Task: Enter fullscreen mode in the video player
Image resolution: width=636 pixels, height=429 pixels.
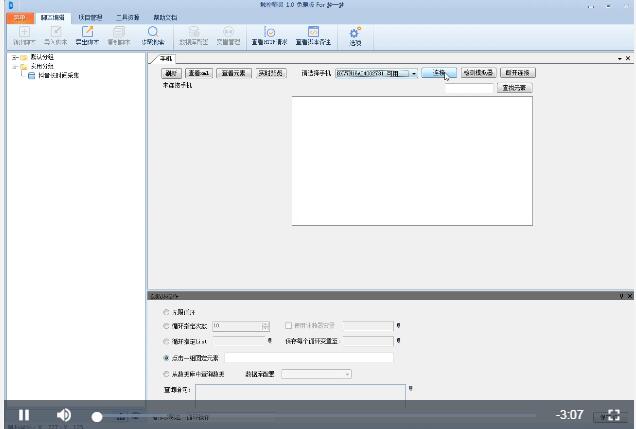Action: [614, 415]
